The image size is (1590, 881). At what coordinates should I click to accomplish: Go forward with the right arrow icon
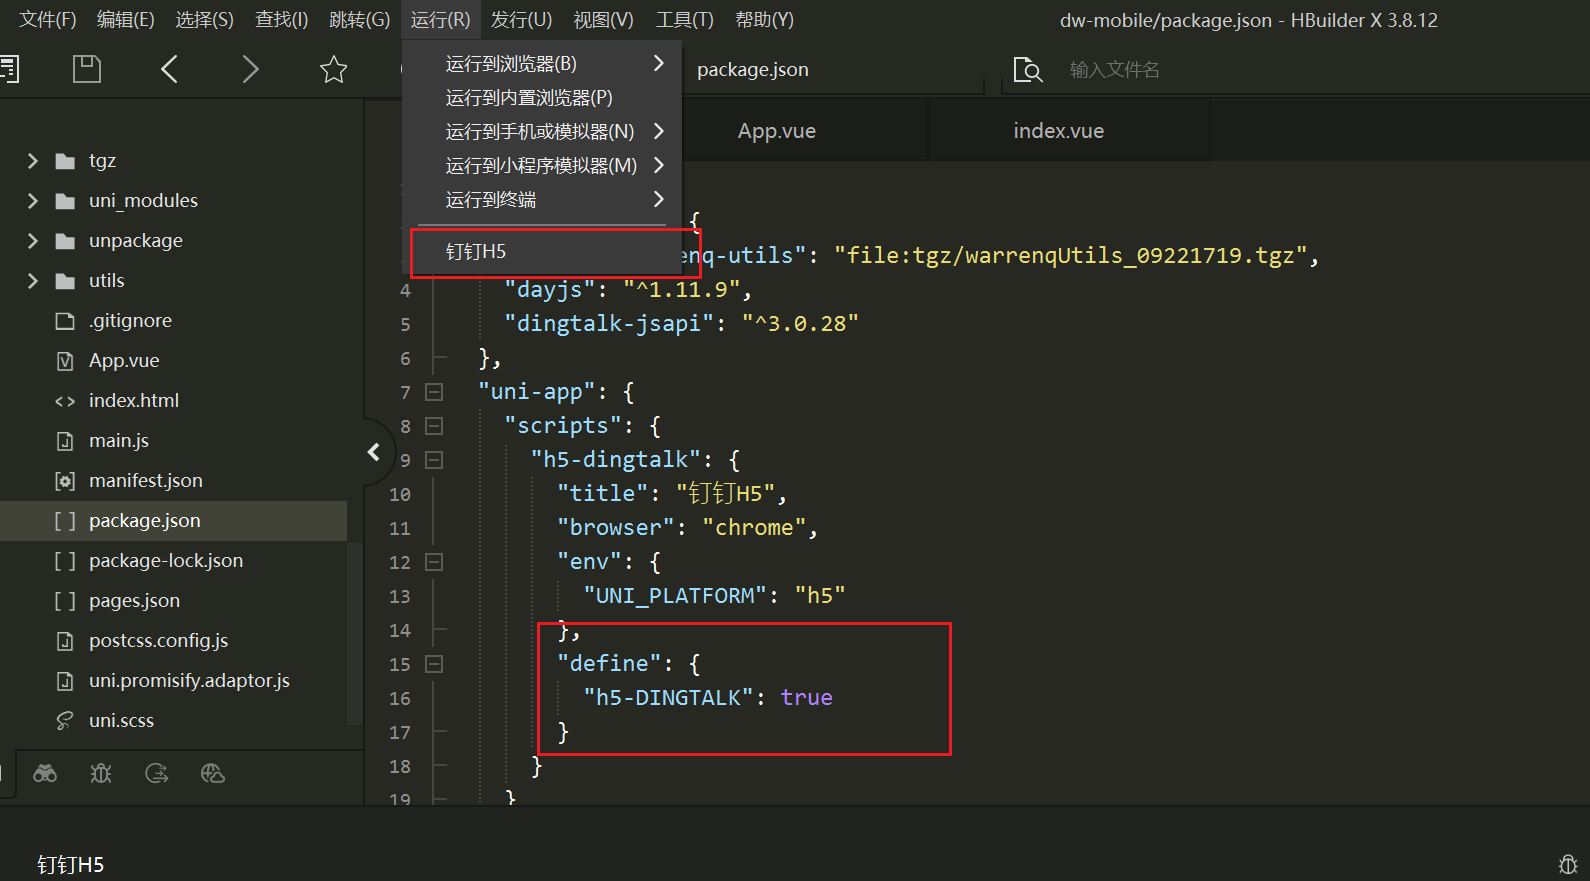coord(250,69)
